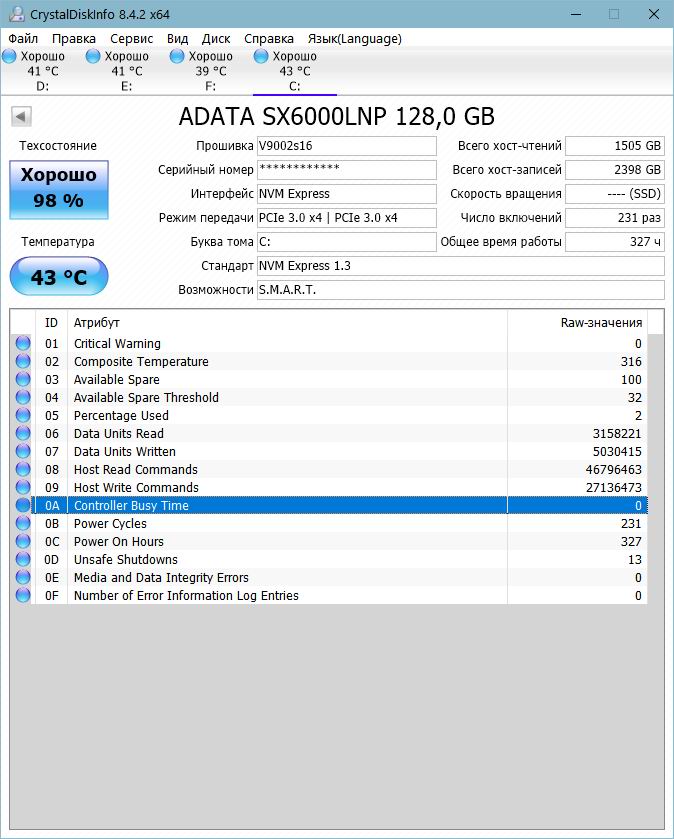Viewport: 674px width, 839px height.
Task: Click status orb for Available Spare Threshold
Action: pos(23,397)
